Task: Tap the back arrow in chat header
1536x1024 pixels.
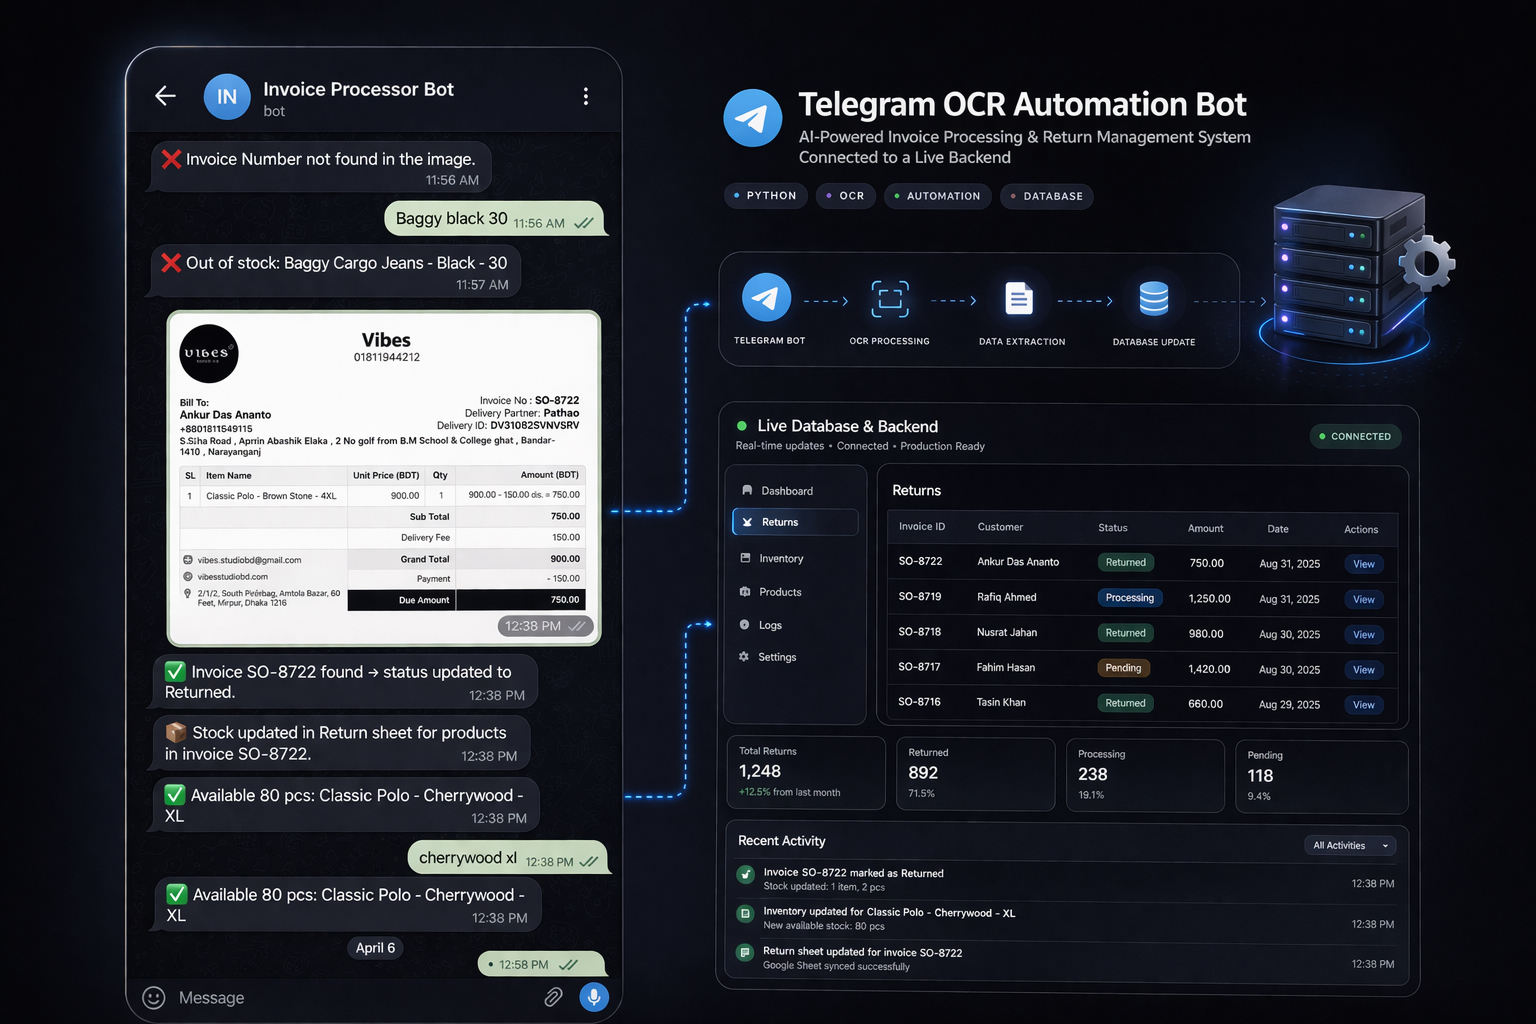Action: click(x=166, y=96)
